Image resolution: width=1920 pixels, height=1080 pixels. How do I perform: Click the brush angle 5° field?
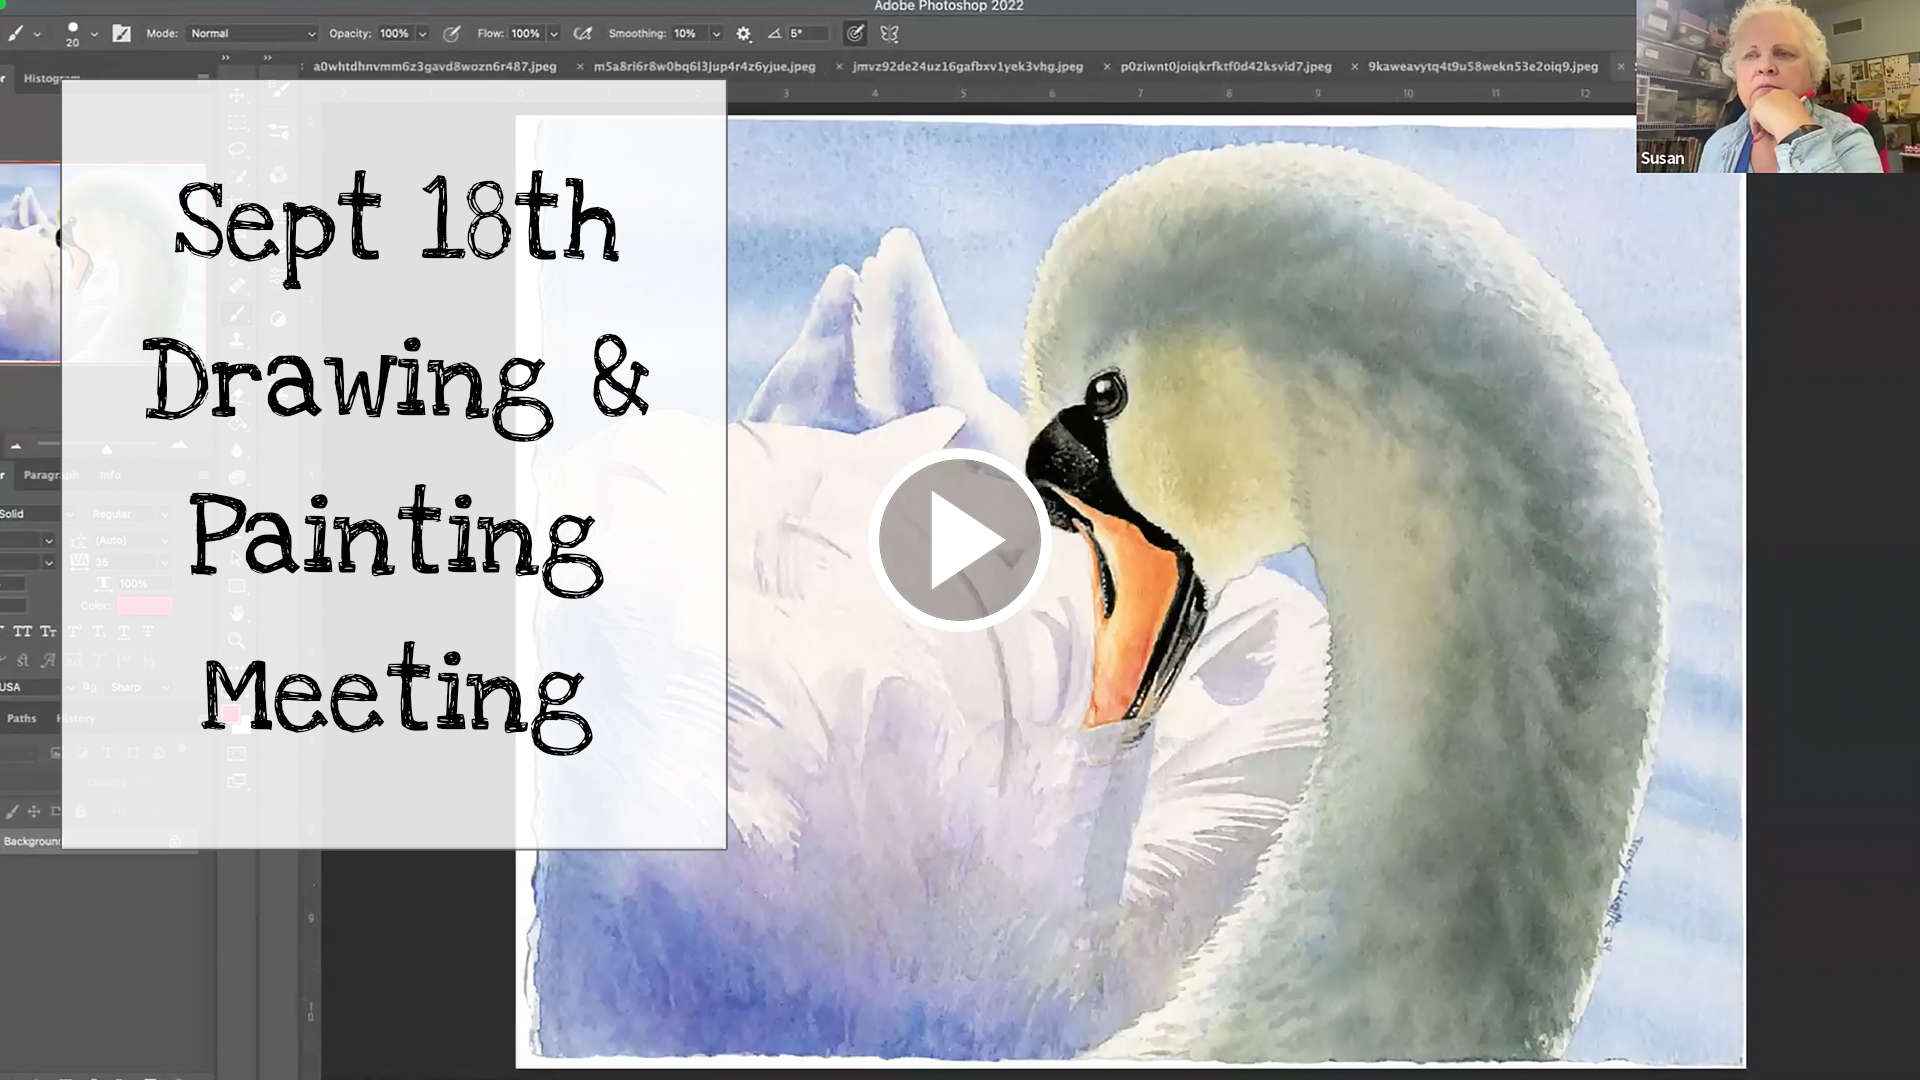point(808,34)
